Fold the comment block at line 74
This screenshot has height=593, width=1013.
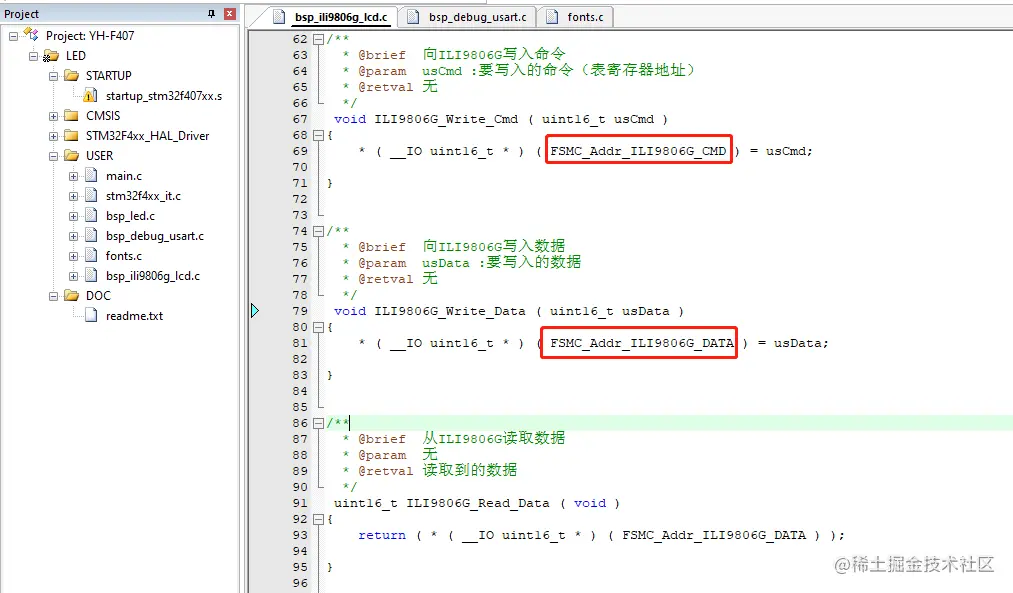point(318,231)
